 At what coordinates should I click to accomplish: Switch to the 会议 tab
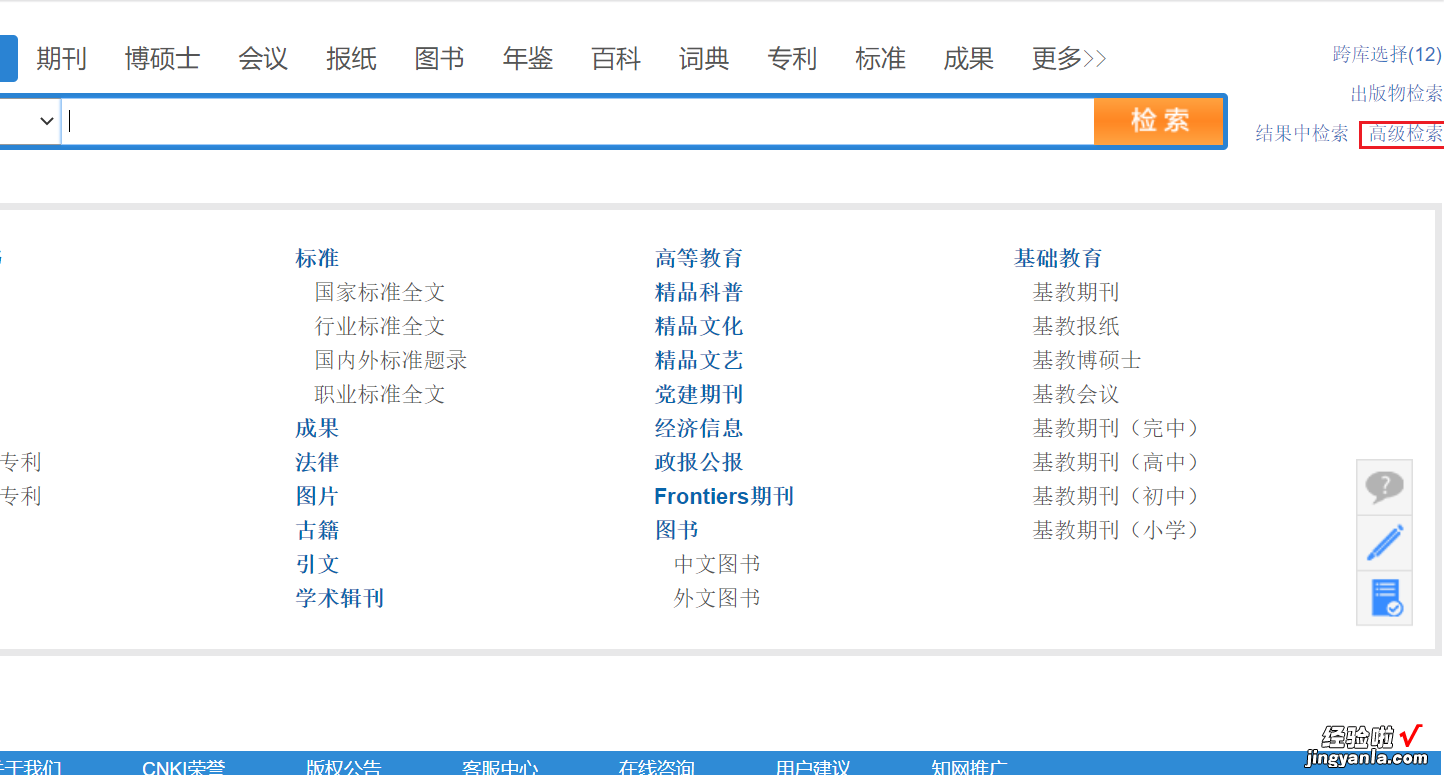pos(263,59)
